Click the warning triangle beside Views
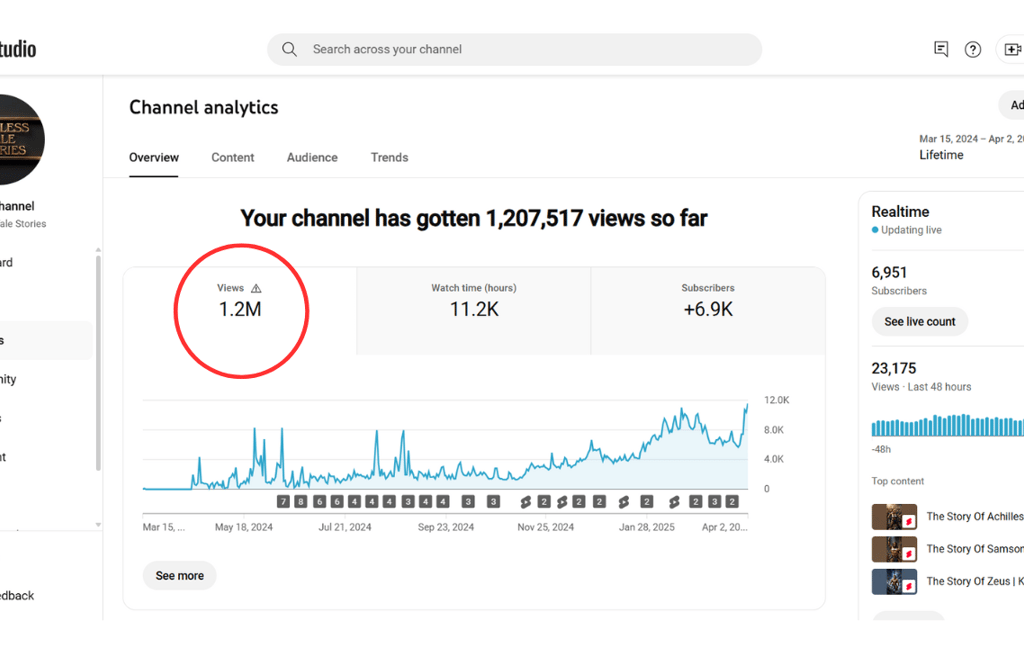This screenshot has width=1024, height=648. click(x=256, y=288)
